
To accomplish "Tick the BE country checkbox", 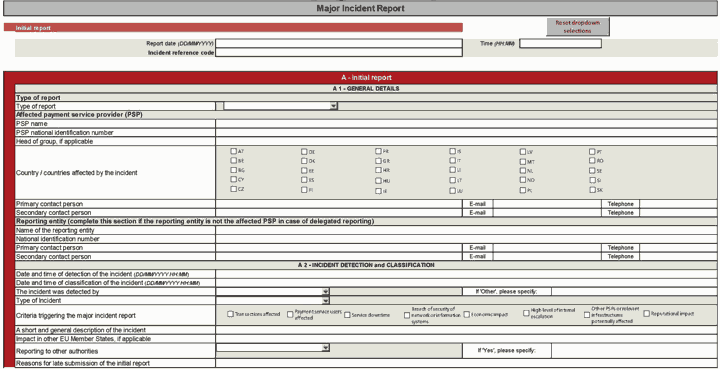I will click(234, 161).
